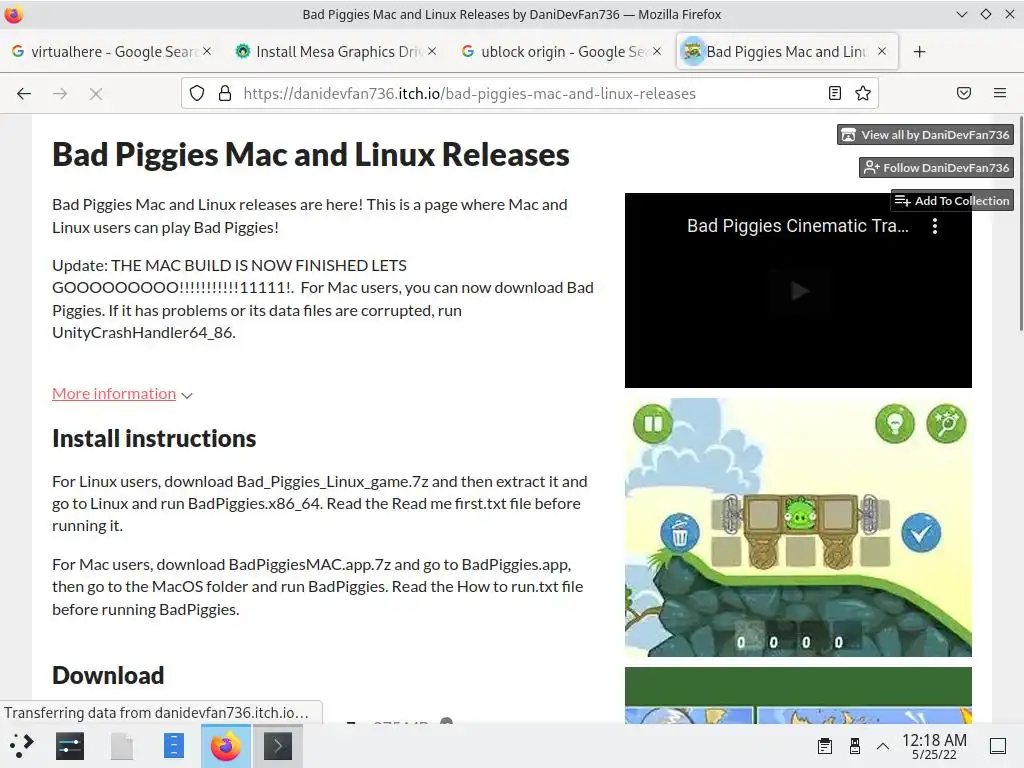Show site security padlock info
The image size is (1024, 768).
click(225, 93)
